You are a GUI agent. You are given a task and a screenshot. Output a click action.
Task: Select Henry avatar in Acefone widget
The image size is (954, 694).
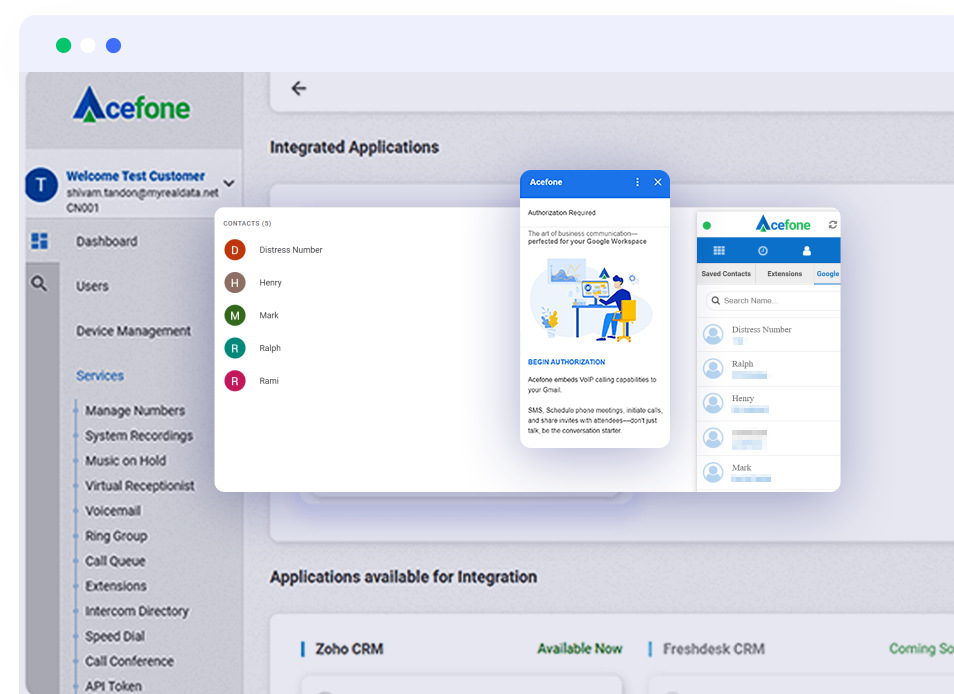click(x=713, y=403)
